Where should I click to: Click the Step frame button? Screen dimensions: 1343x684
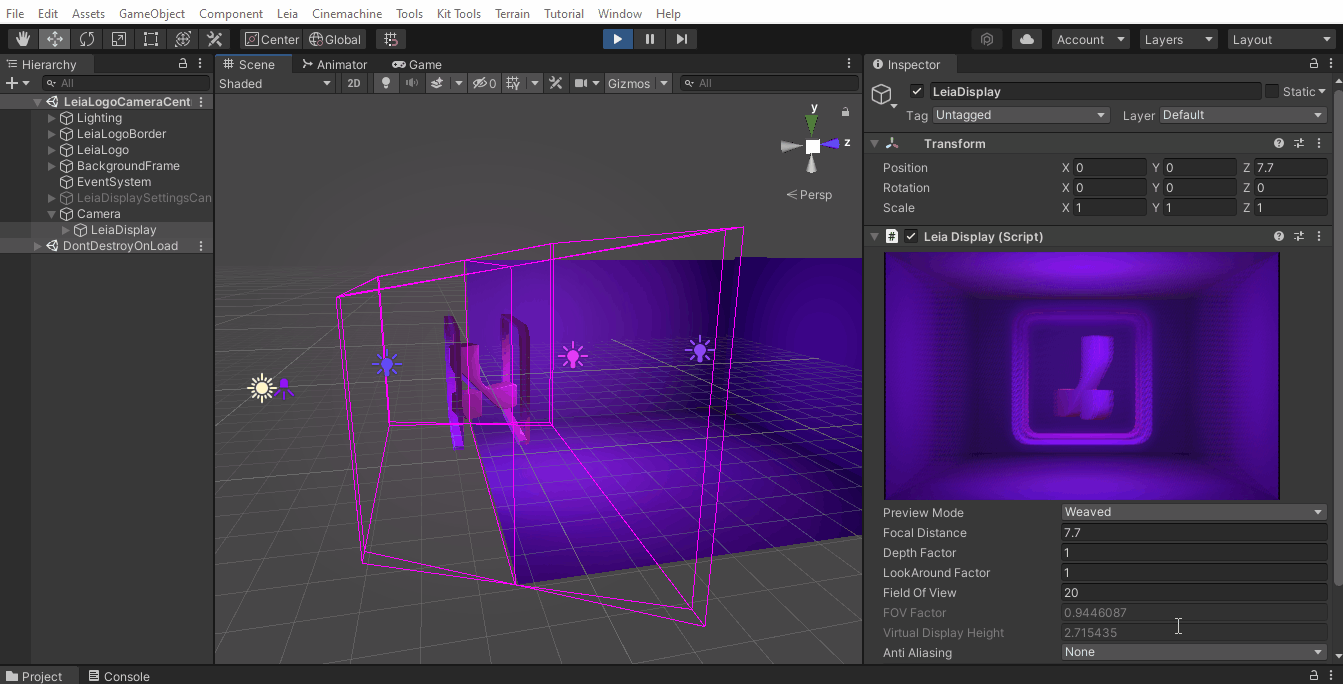(x=682, y=39)
